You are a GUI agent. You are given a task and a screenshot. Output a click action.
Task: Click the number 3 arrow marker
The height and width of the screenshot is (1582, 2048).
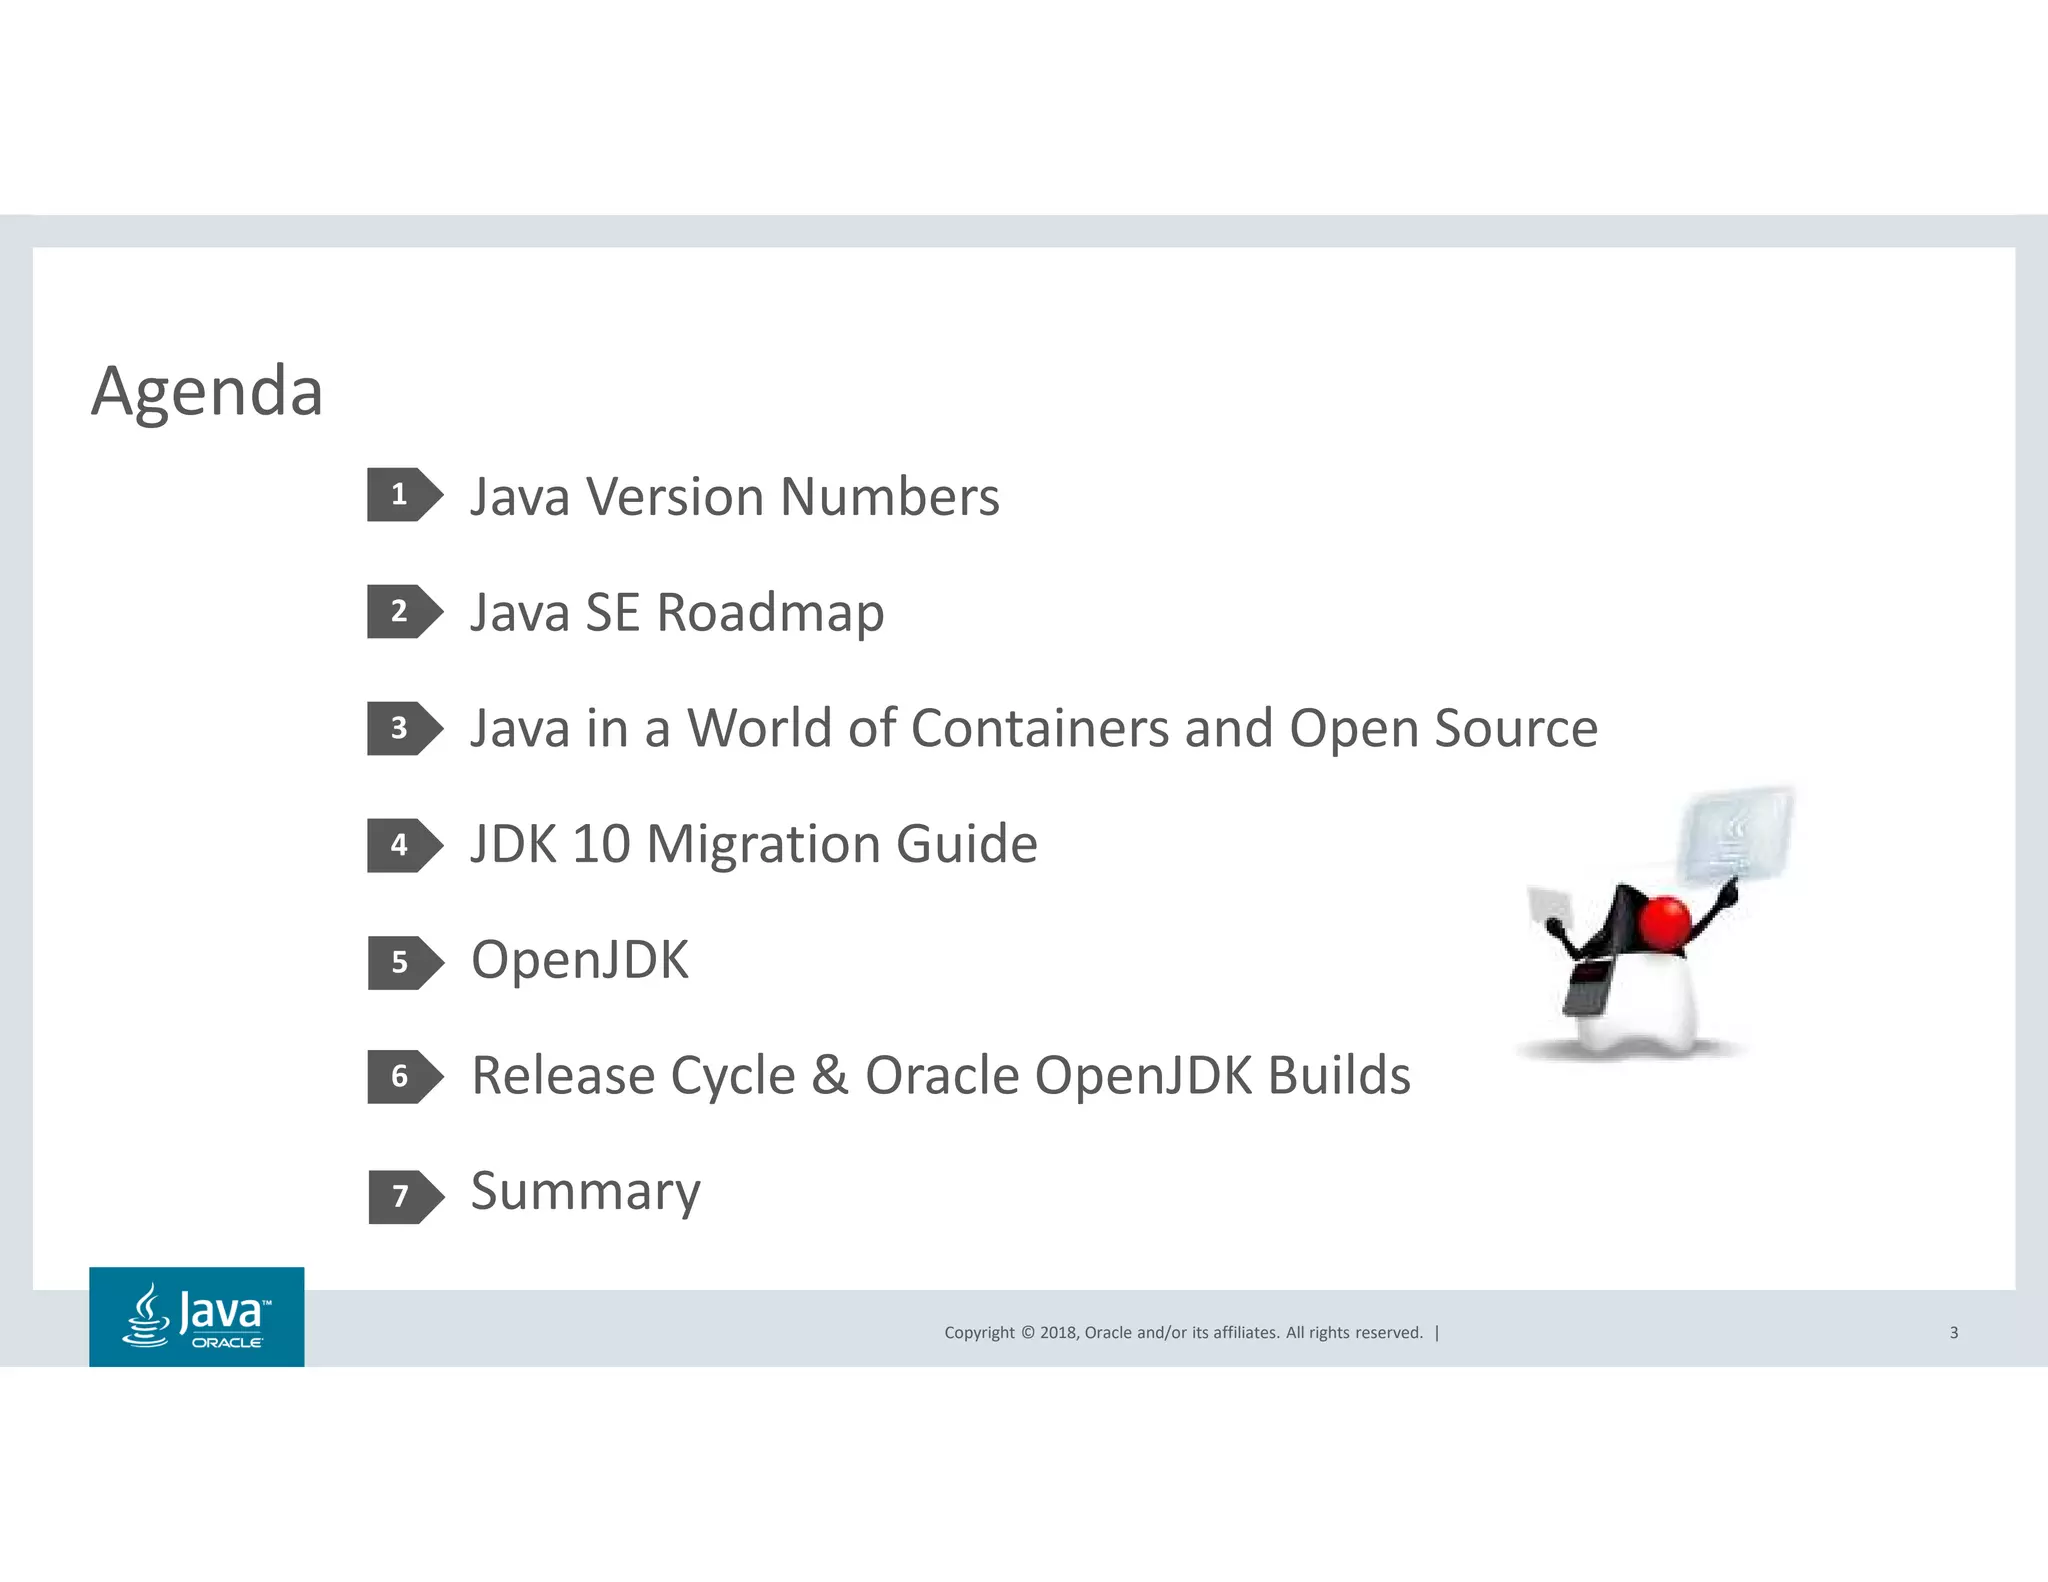pyautogui.click(x=404, y=728)
